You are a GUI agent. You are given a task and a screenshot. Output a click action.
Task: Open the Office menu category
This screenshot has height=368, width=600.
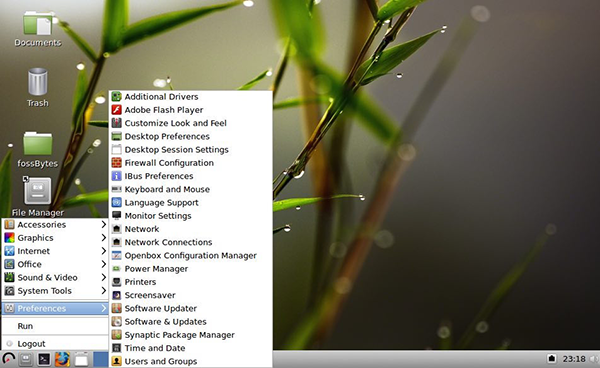click(55, 264)
